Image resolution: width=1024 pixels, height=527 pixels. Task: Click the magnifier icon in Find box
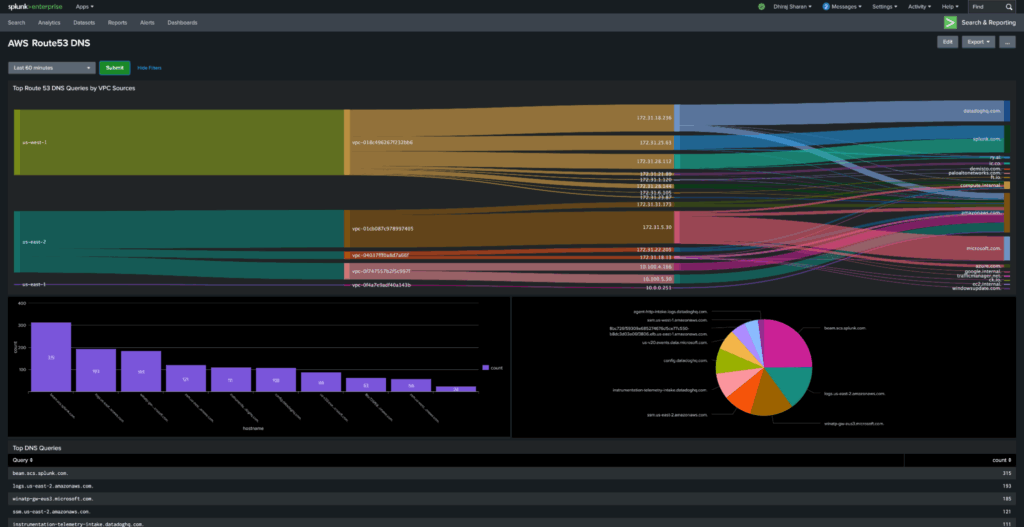click(x=1009, y=7)
